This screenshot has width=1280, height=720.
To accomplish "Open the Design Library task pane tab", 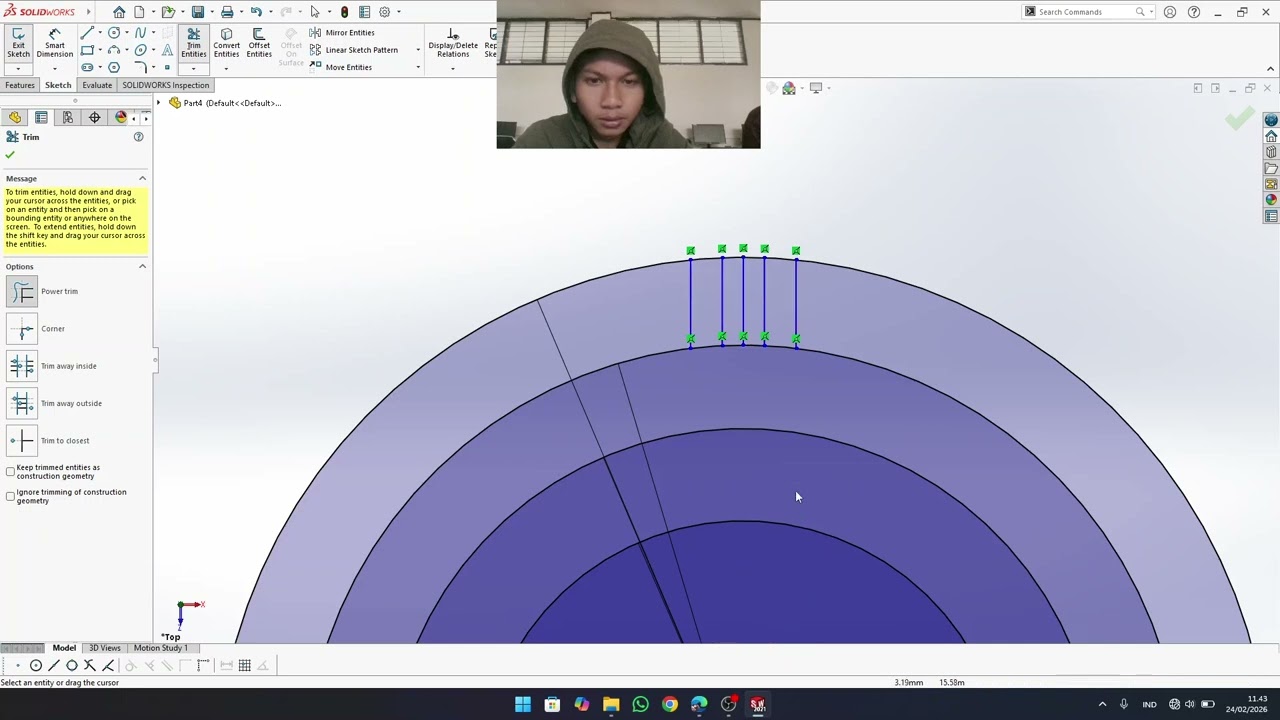I will (1271, 152).
